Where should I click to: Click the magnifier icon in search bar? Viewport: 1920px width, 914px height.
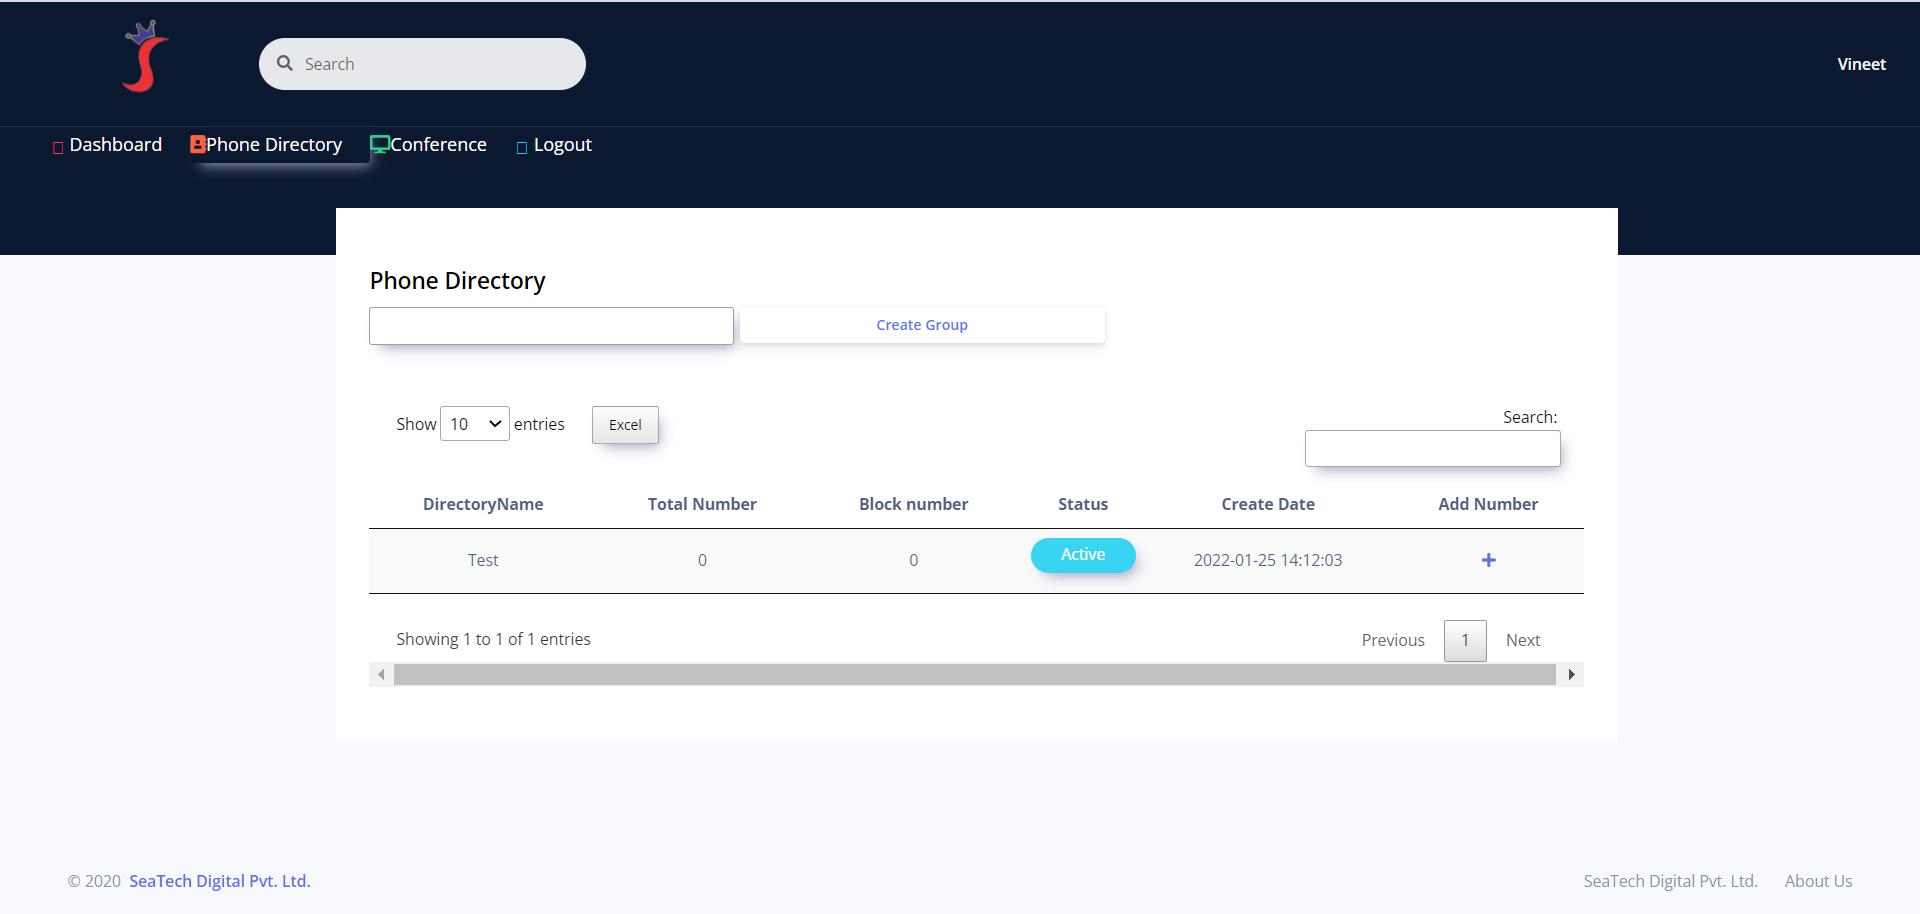285,64
